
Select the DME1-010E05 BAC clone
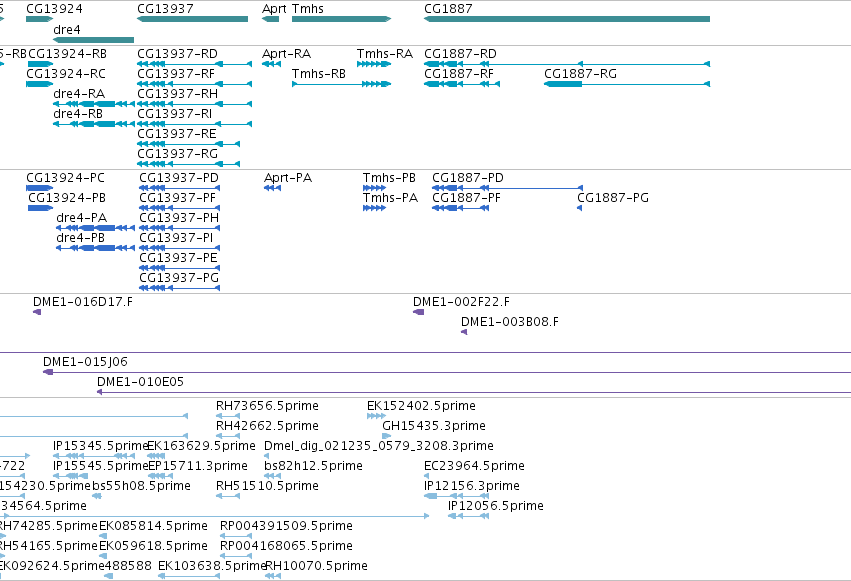coord(474,392)
